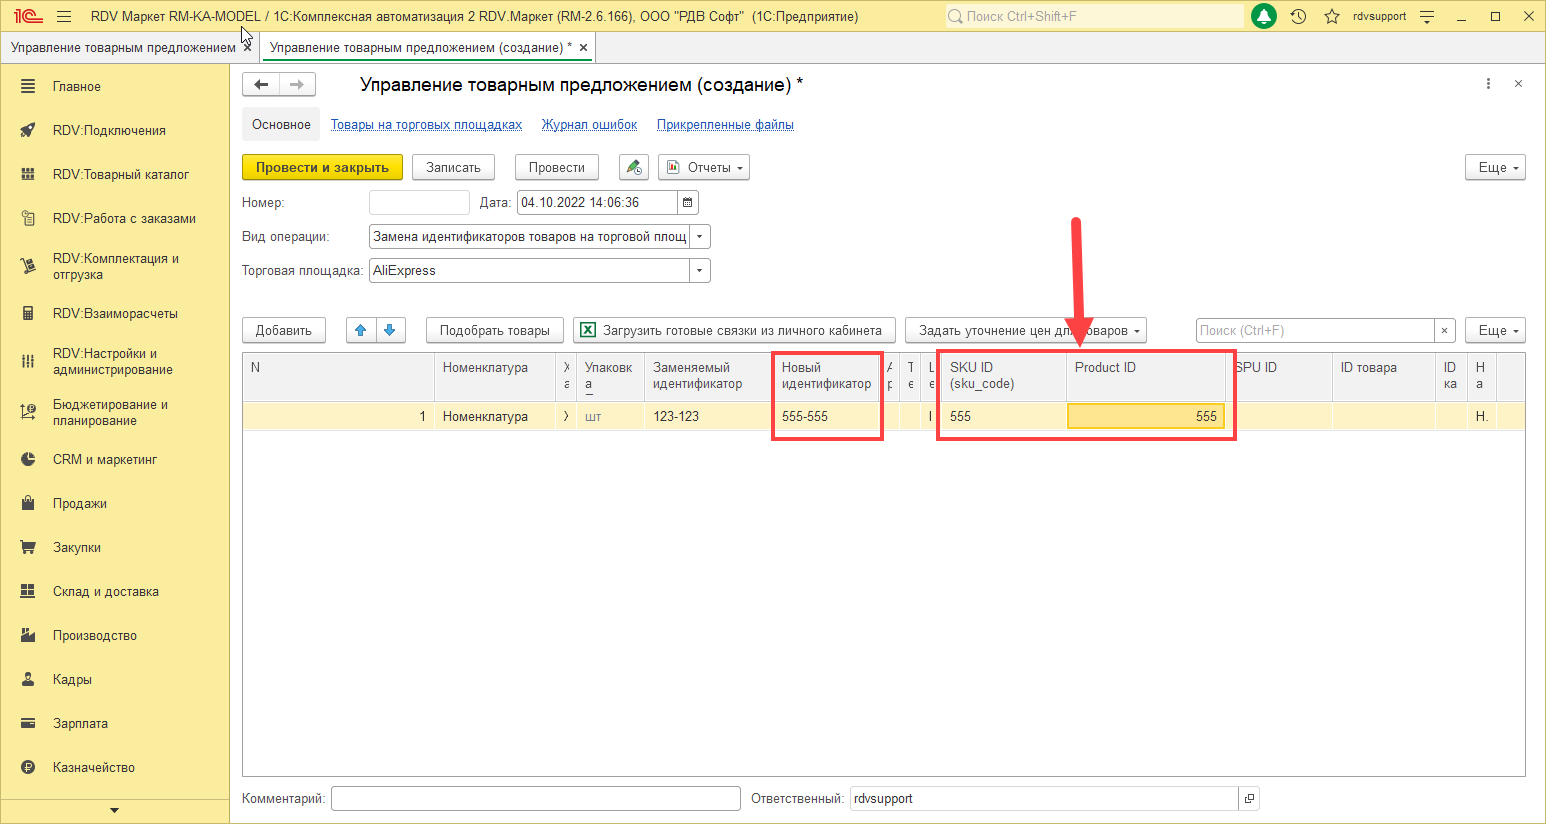This screenshot has height=824, width=1546.
Task: Open the history clock icon
Action: (1298, 17)
